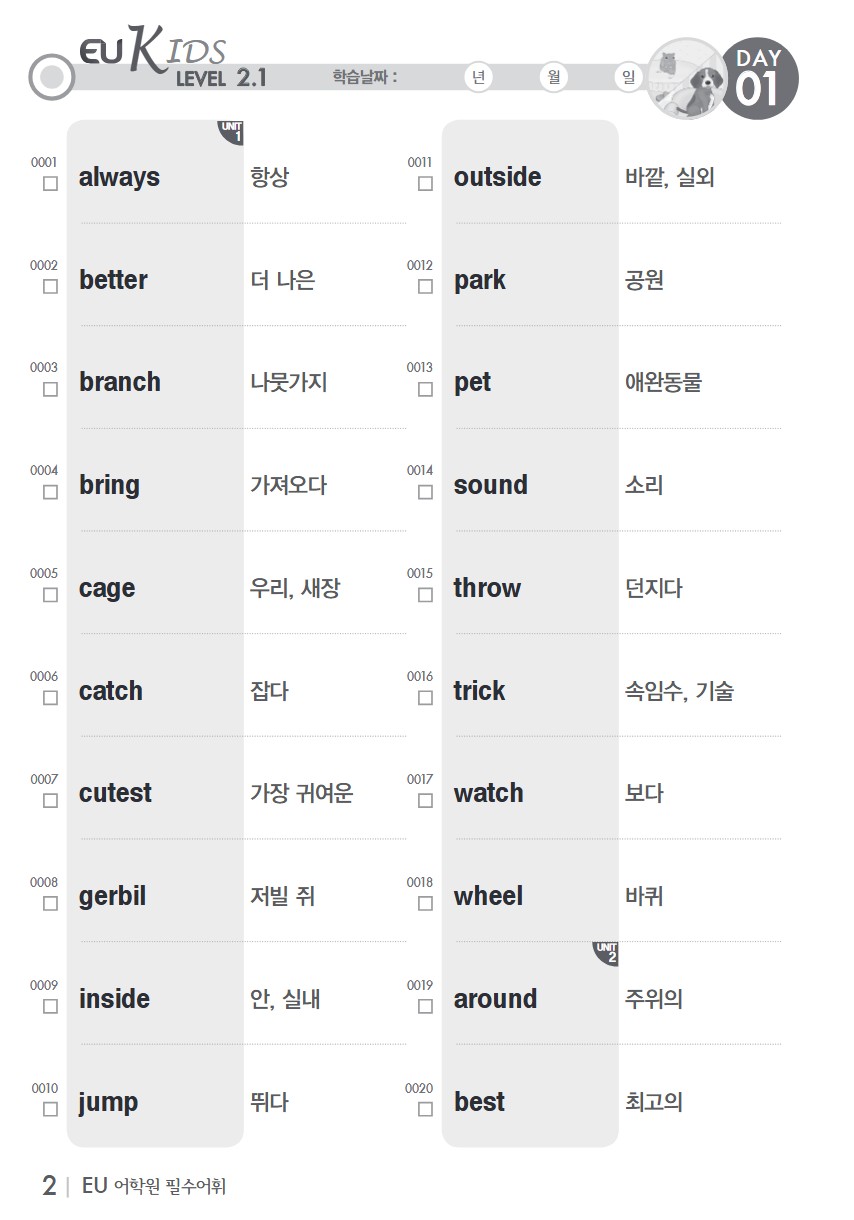The width and height of the screenshot is (854, 1220).
Task: Click the concentric circle icon beside the logo
Action: point(52,77)
